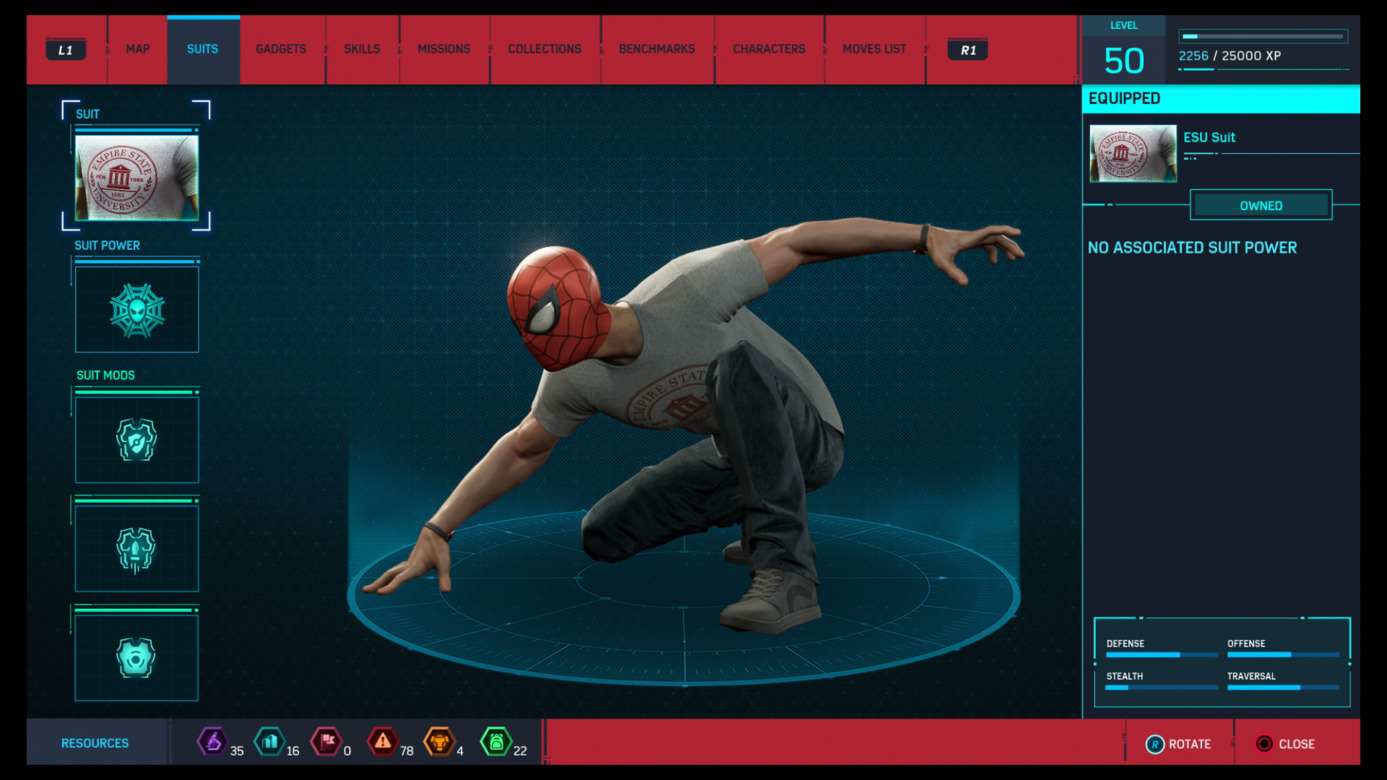Click the Rotate control
This screenshot has width=1387, height=780.
[x=1178, y=744]
